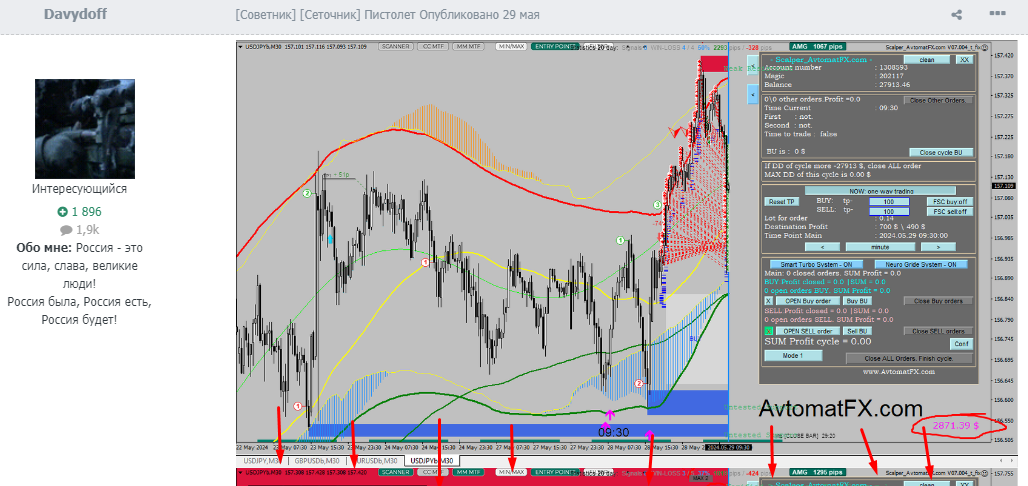Click the www.AvtomatFX.com link in the panel

tap(898, 371)
